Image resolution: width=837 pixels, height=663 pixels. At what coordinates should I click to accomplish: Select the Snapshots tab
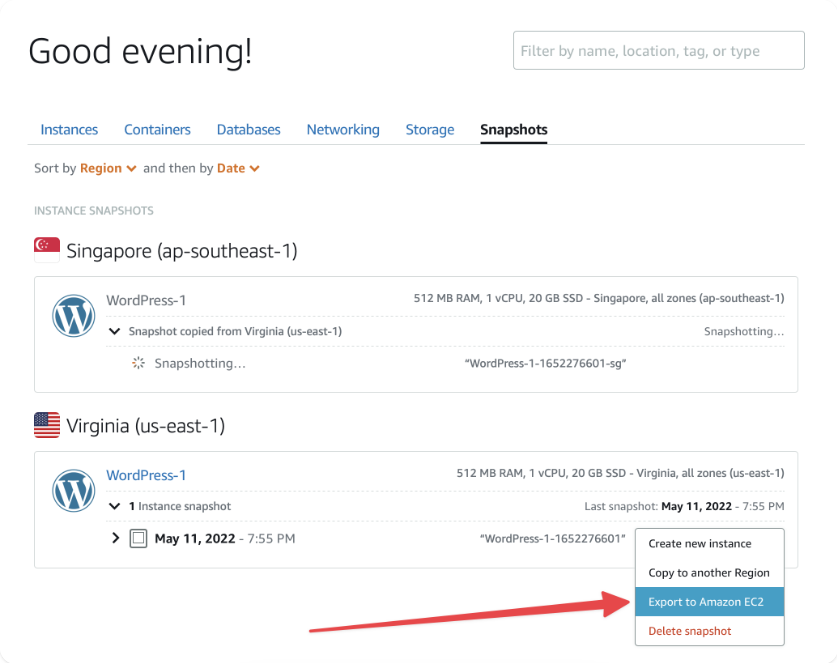coord(514,130)
